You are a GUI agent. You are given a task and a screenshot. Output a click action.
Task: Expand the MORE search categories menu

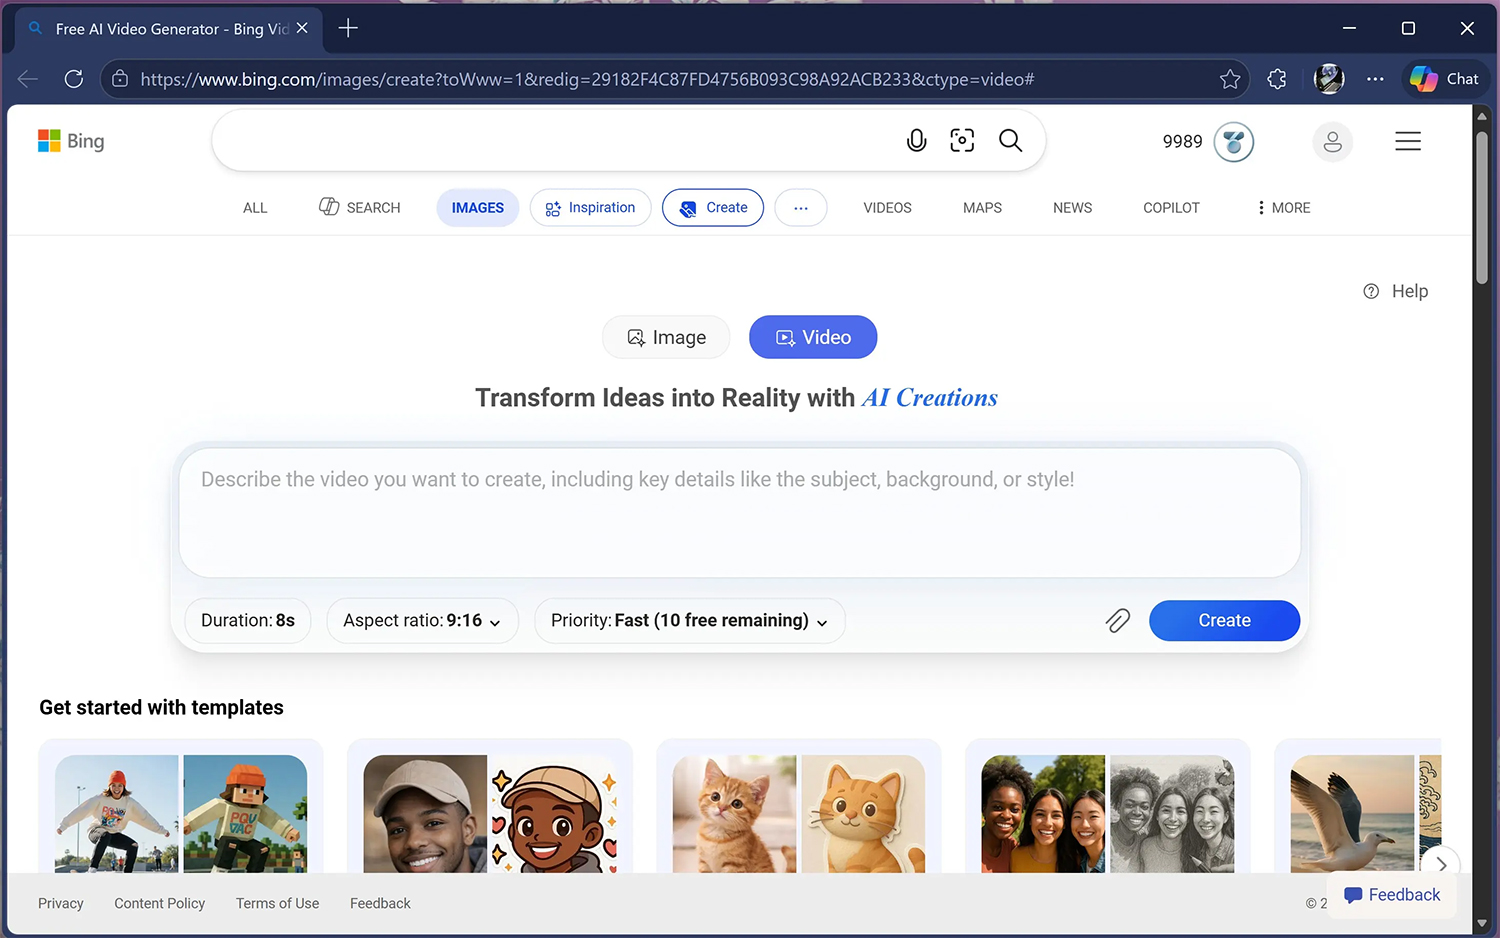(x=1284, y=208)
